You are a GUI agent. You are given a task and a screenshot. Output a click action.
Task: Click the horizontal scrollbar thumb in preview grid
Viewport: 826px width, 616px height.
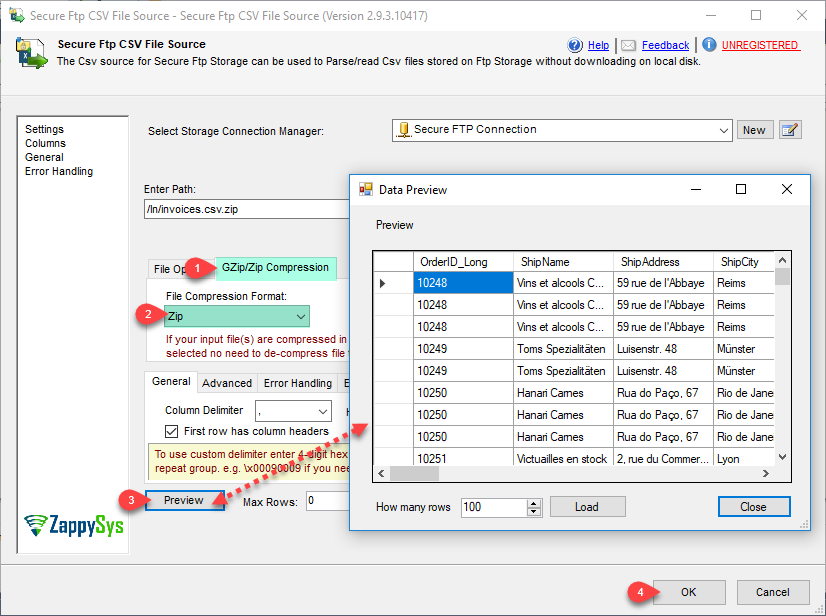pos(414,473)
